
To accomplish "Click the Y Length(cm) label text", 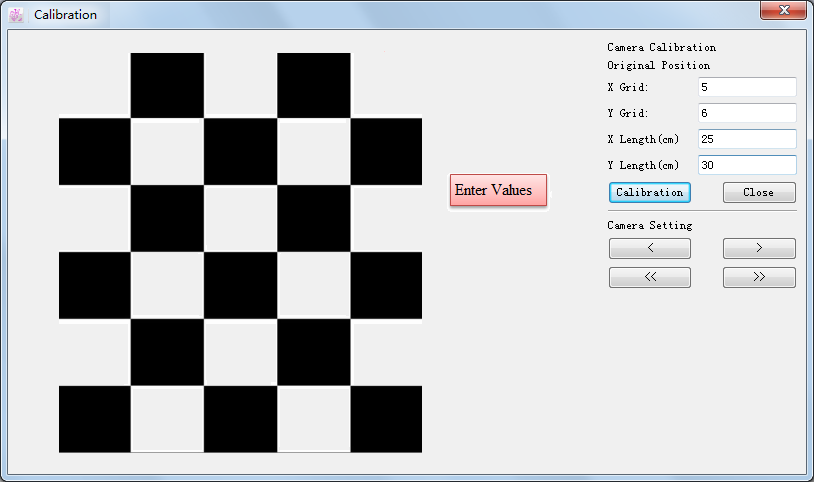I will click(643, 165).
